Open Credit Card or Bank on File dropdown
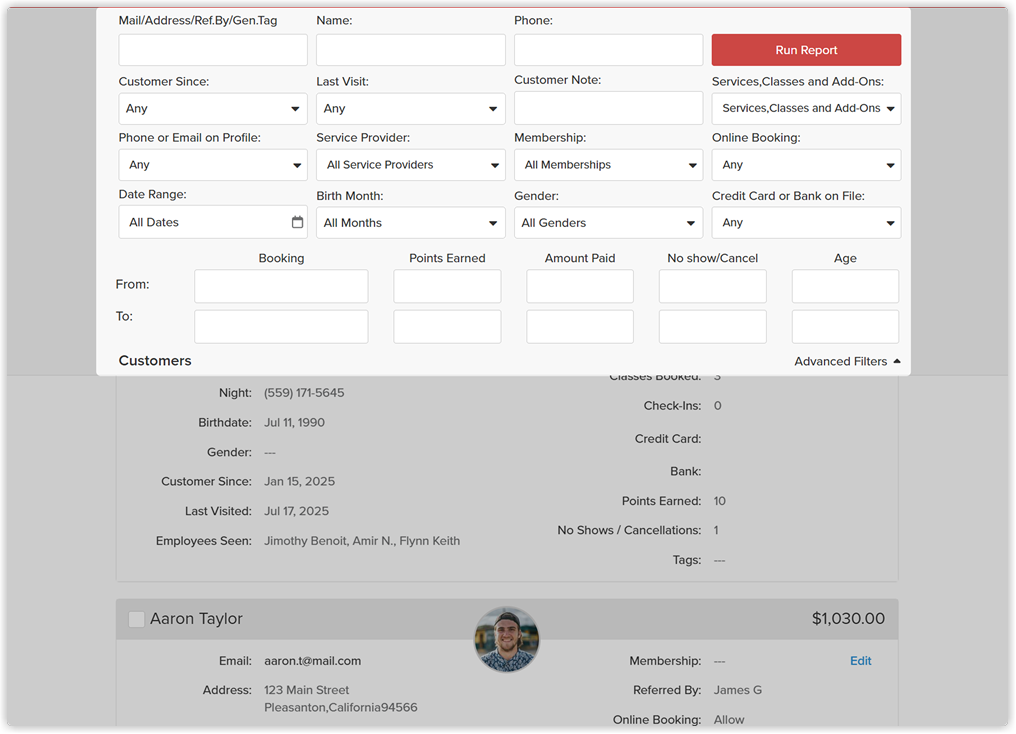Image resolution: width=1016 pixels, height=734 pixels. [806, 222]
